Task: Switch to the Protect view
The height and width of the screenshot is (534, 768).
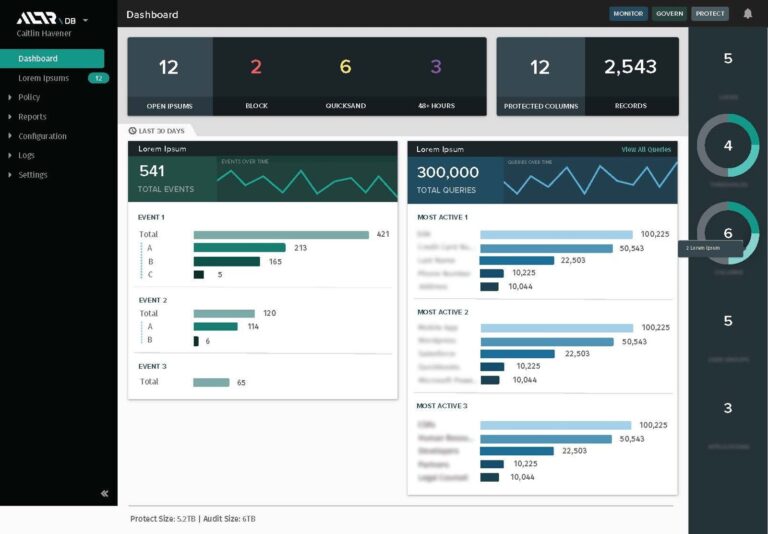Action: coord(710,14)
